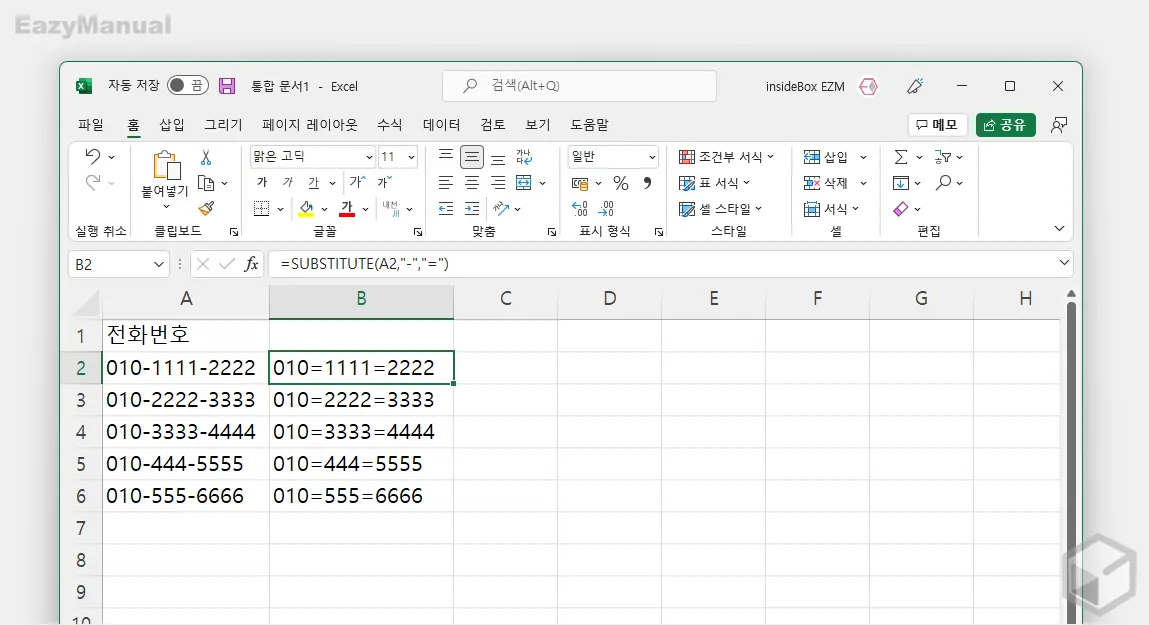
Task: Apply percent style with the % icon
Action: [619, 183]
